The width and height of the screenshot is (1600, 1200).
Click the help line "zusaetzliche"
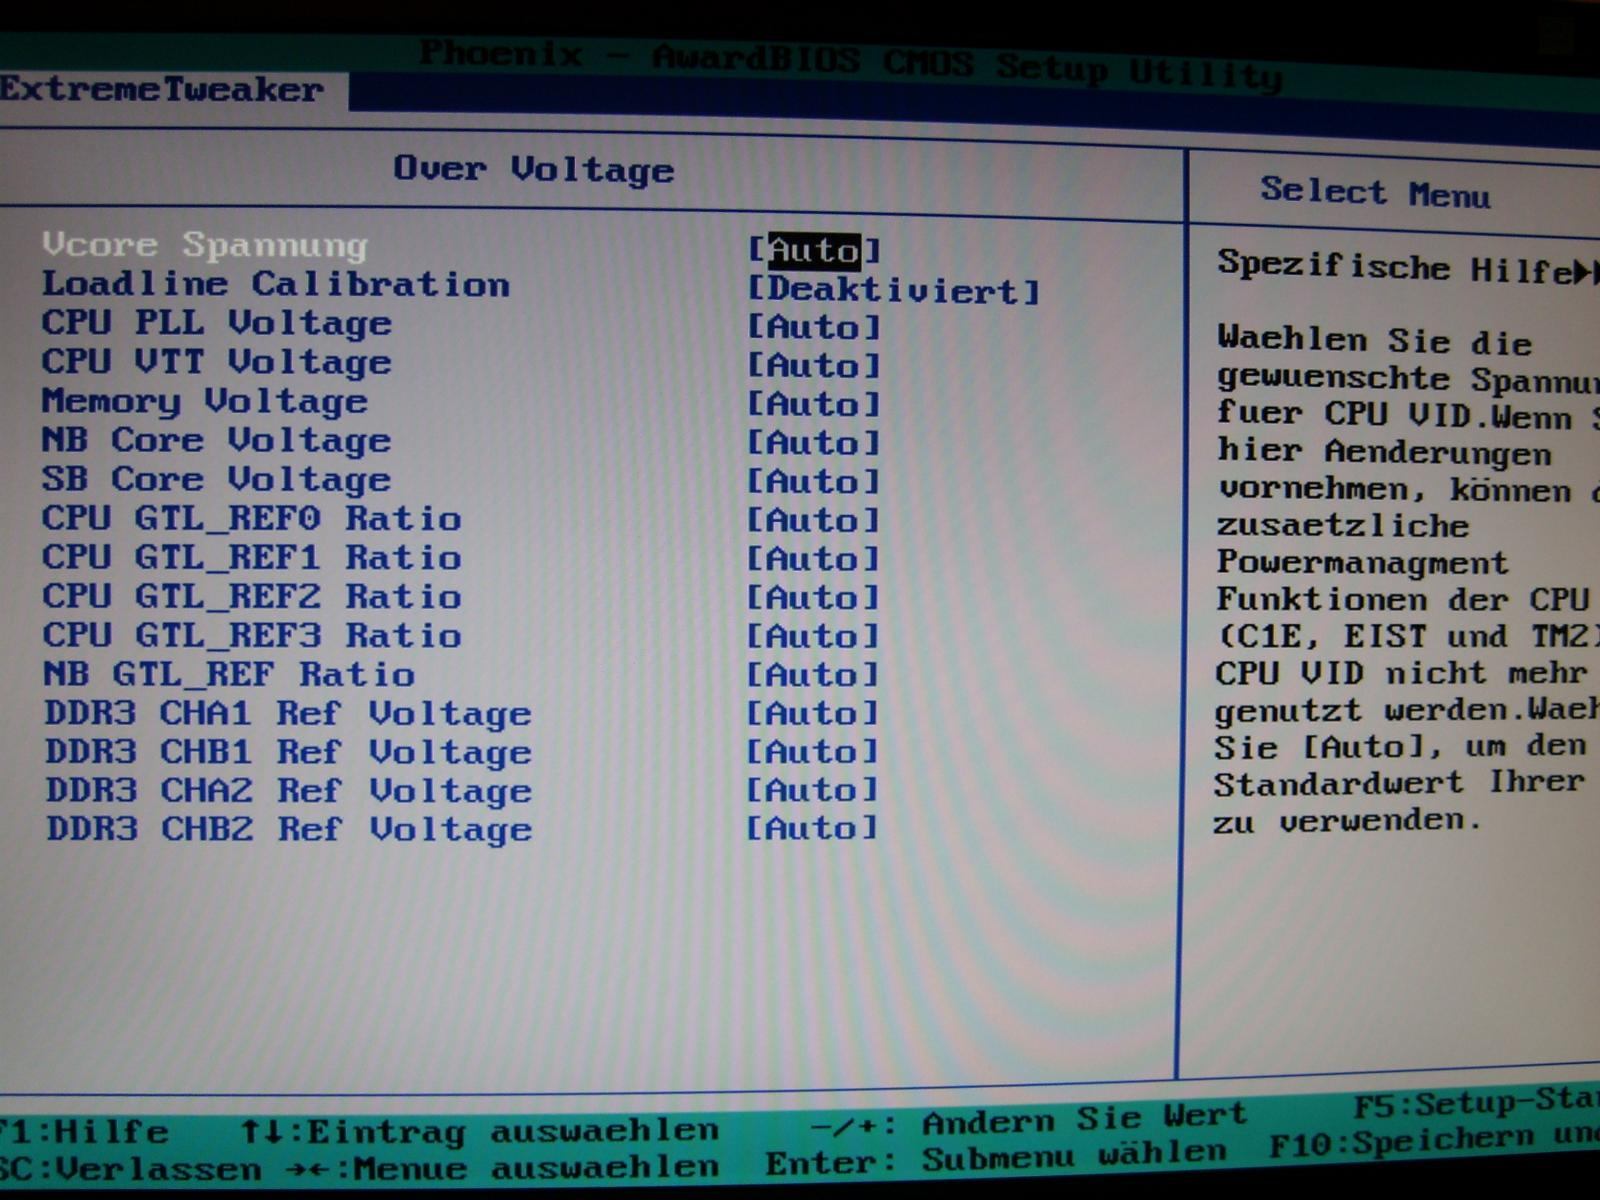(x=1343, y=525)
